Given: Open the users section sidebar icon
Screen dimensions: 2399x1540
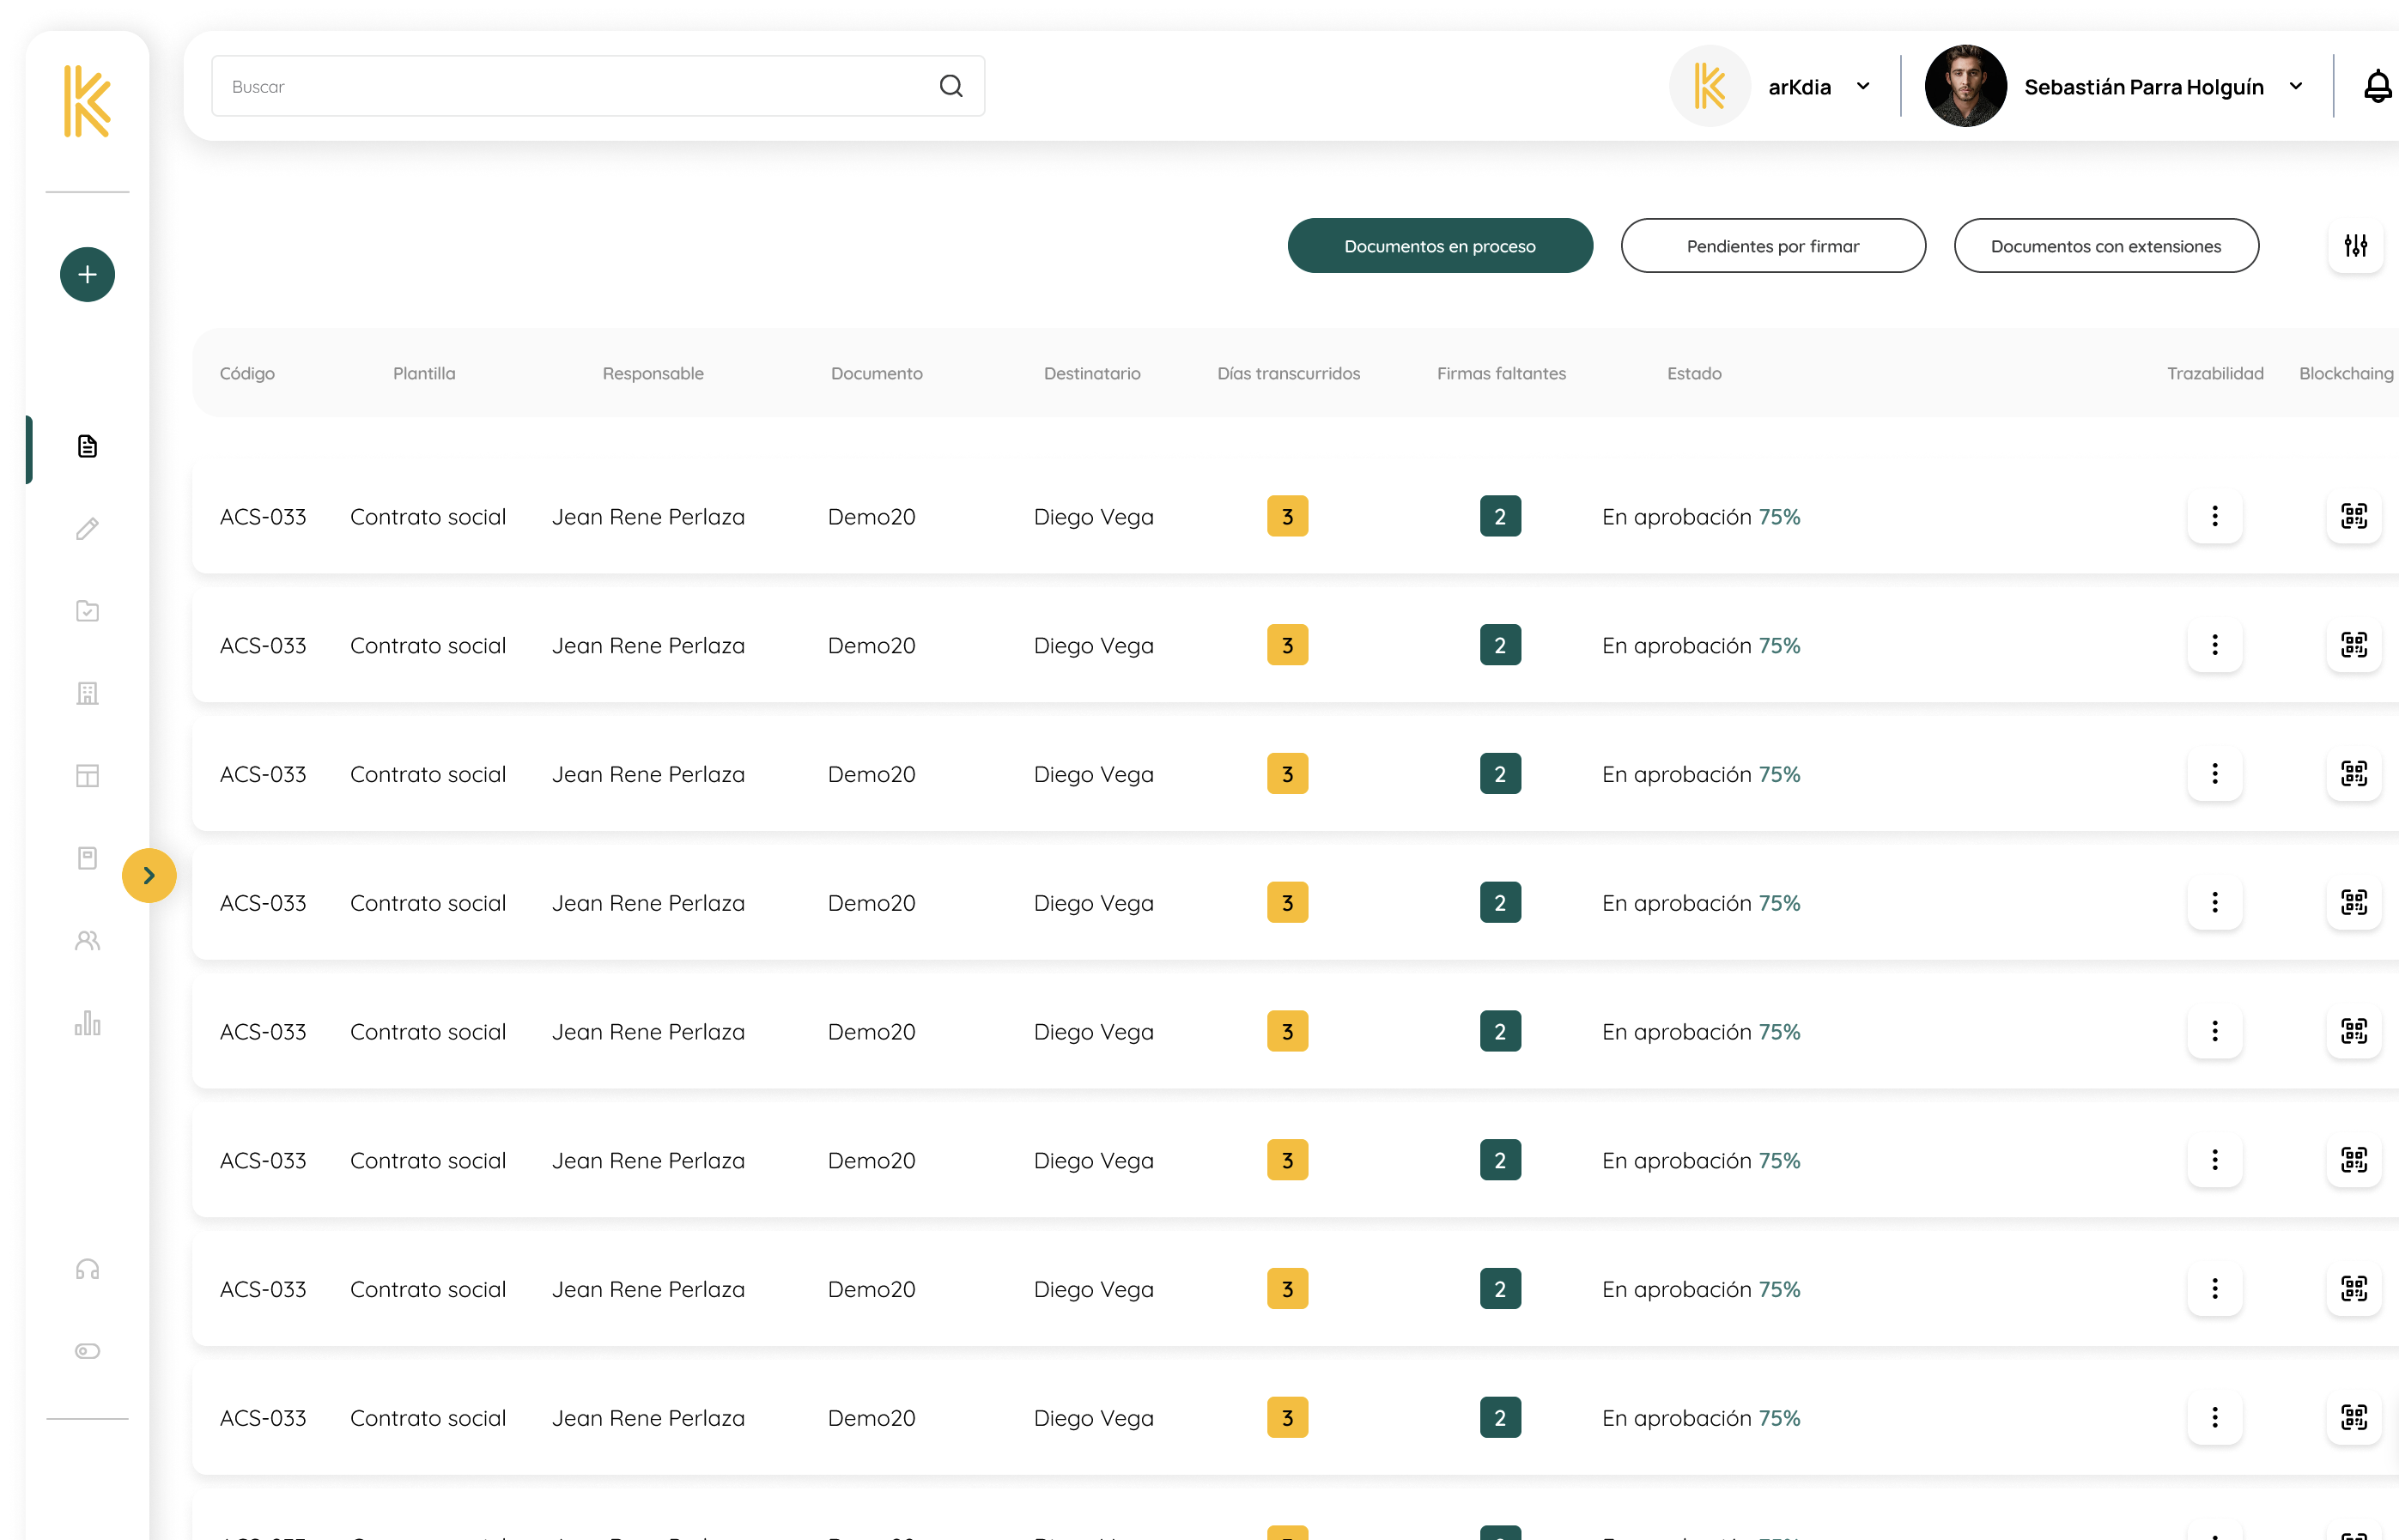Looking at the screenshot, I should (87, 940).
